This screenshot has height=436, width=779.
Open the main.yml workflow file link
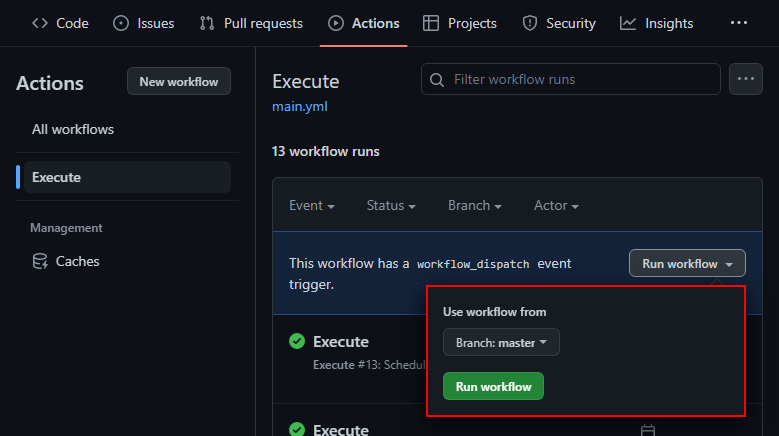pos(300,107)
